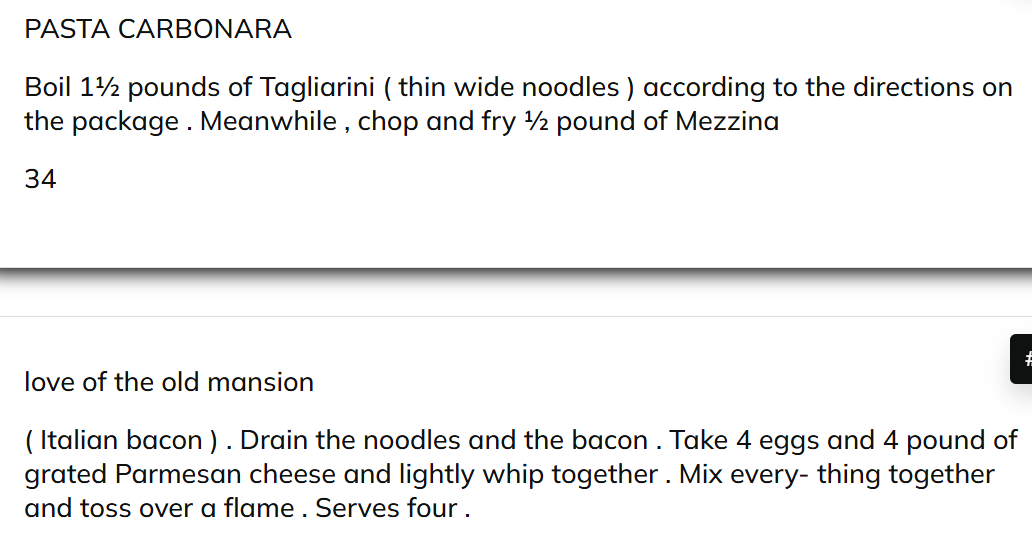Click the '( Italian bacon )' phrase
1032x550 pixels.
[x=121, y=440]
